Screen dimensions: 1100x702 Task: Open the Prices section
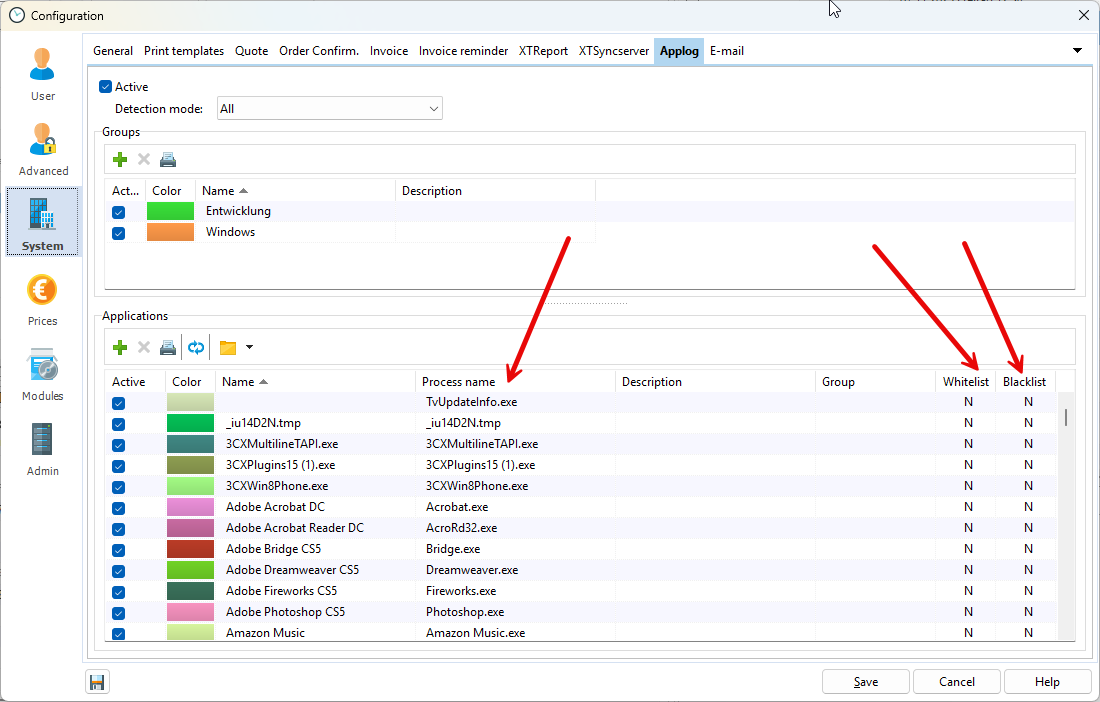[x=43, y=298]
